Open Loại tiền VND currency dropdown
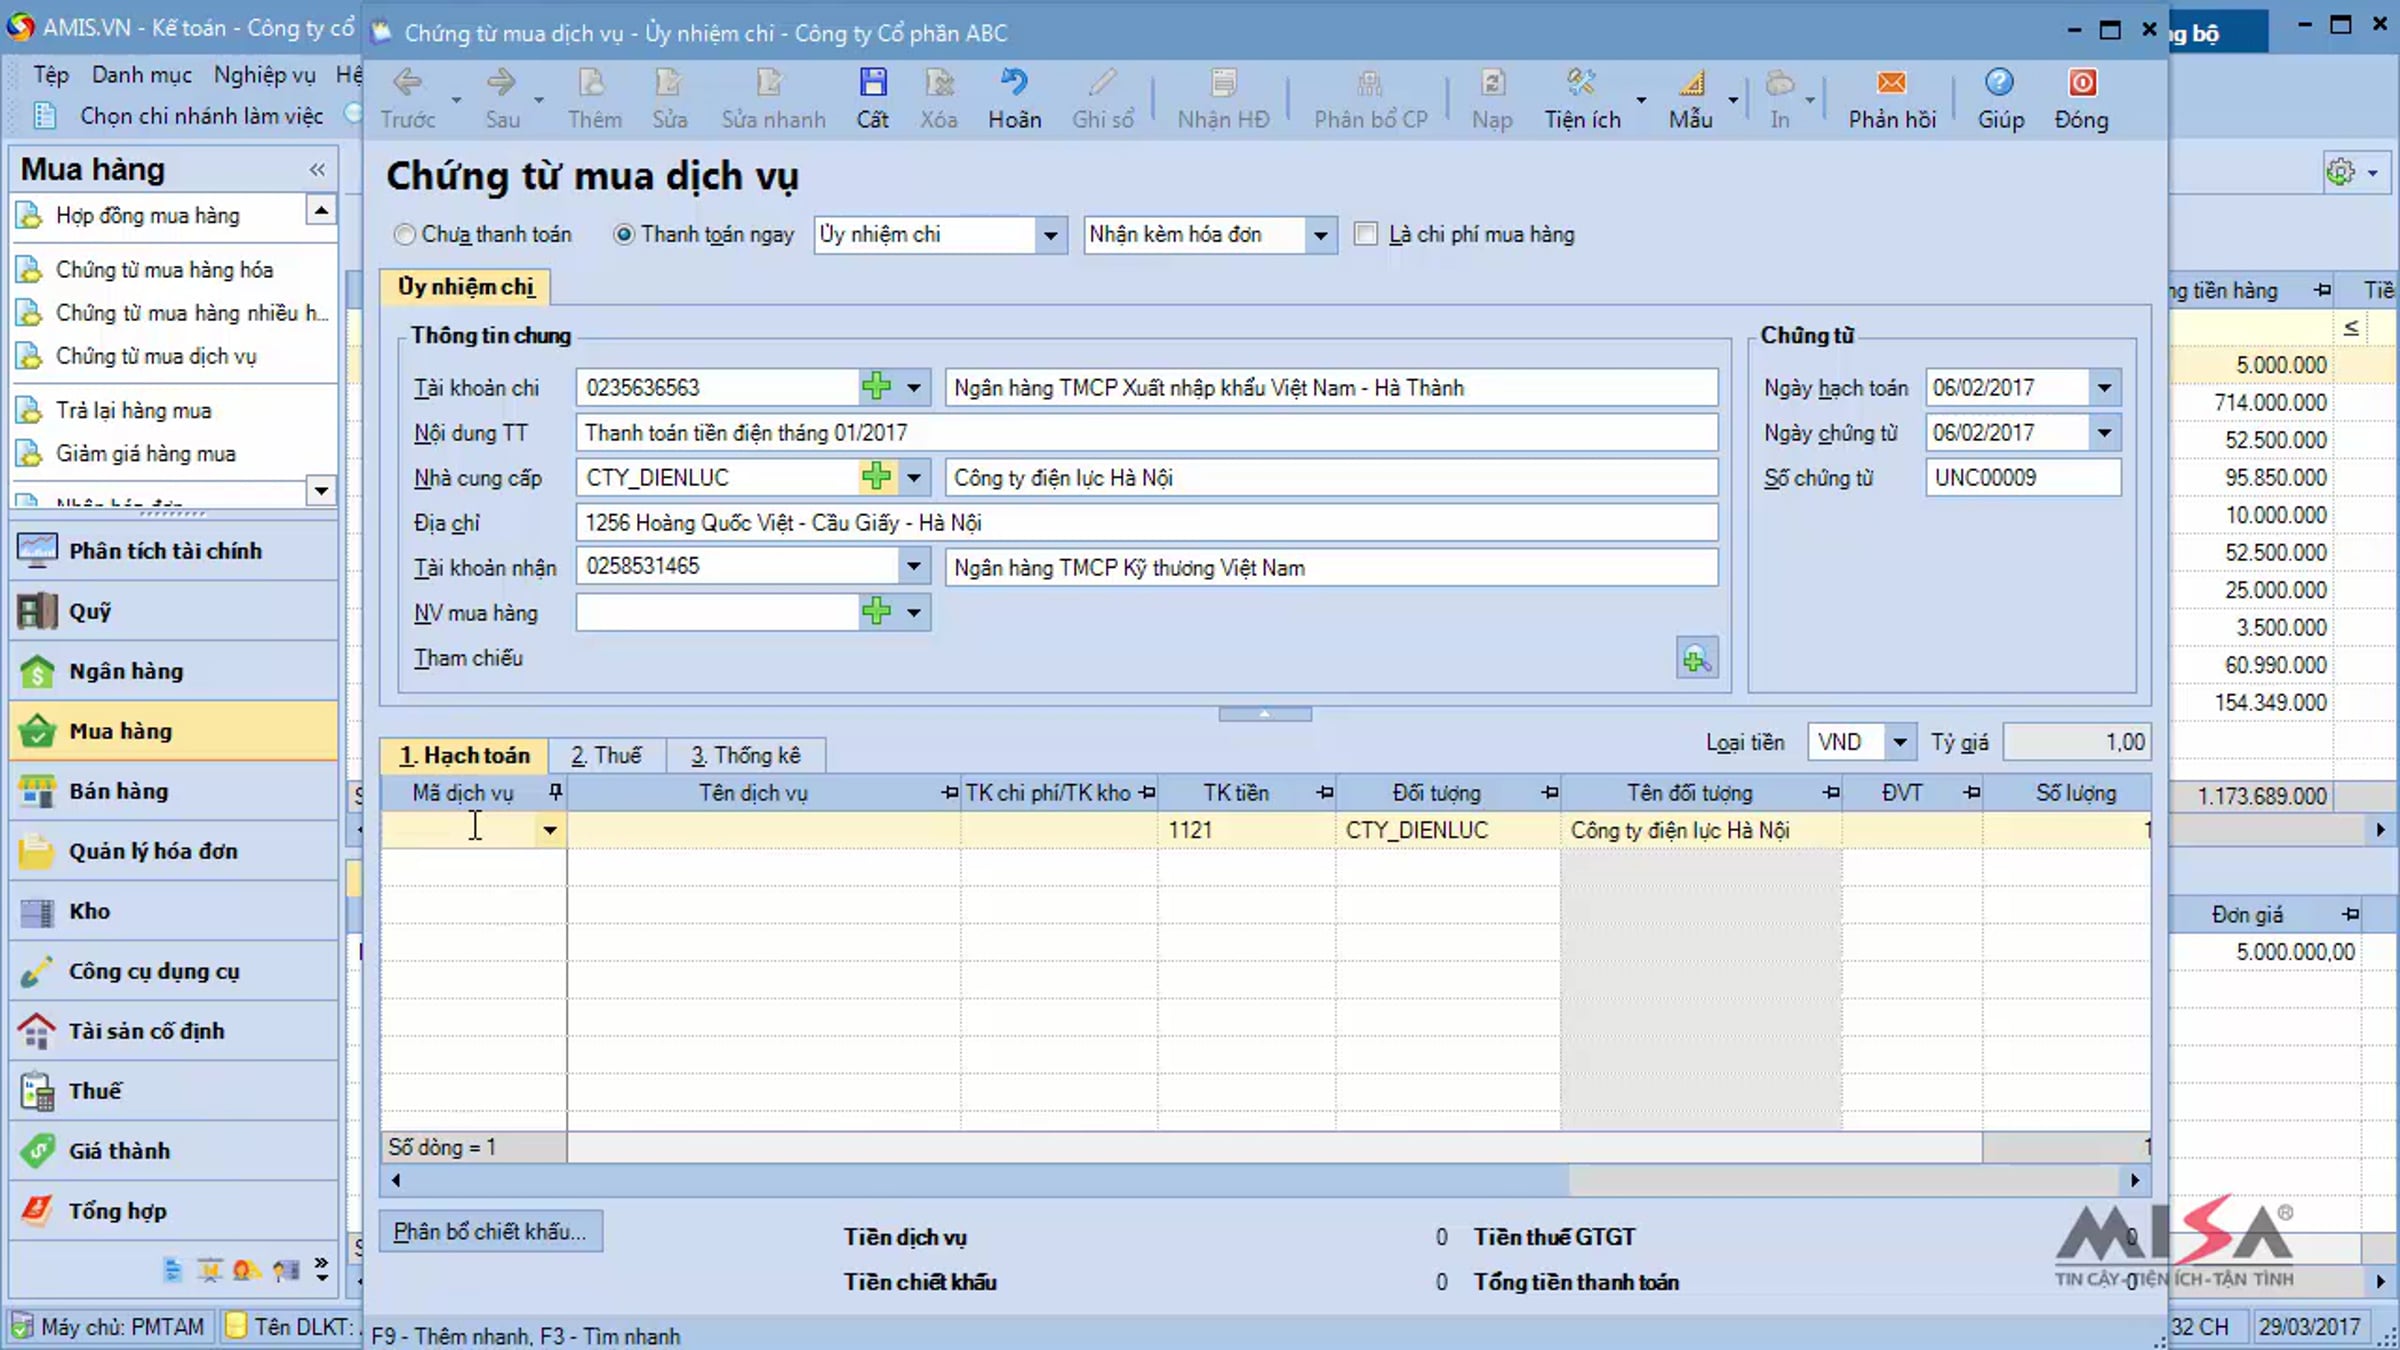Screen dimensions: 2400x1350 tap(1899, 742)
